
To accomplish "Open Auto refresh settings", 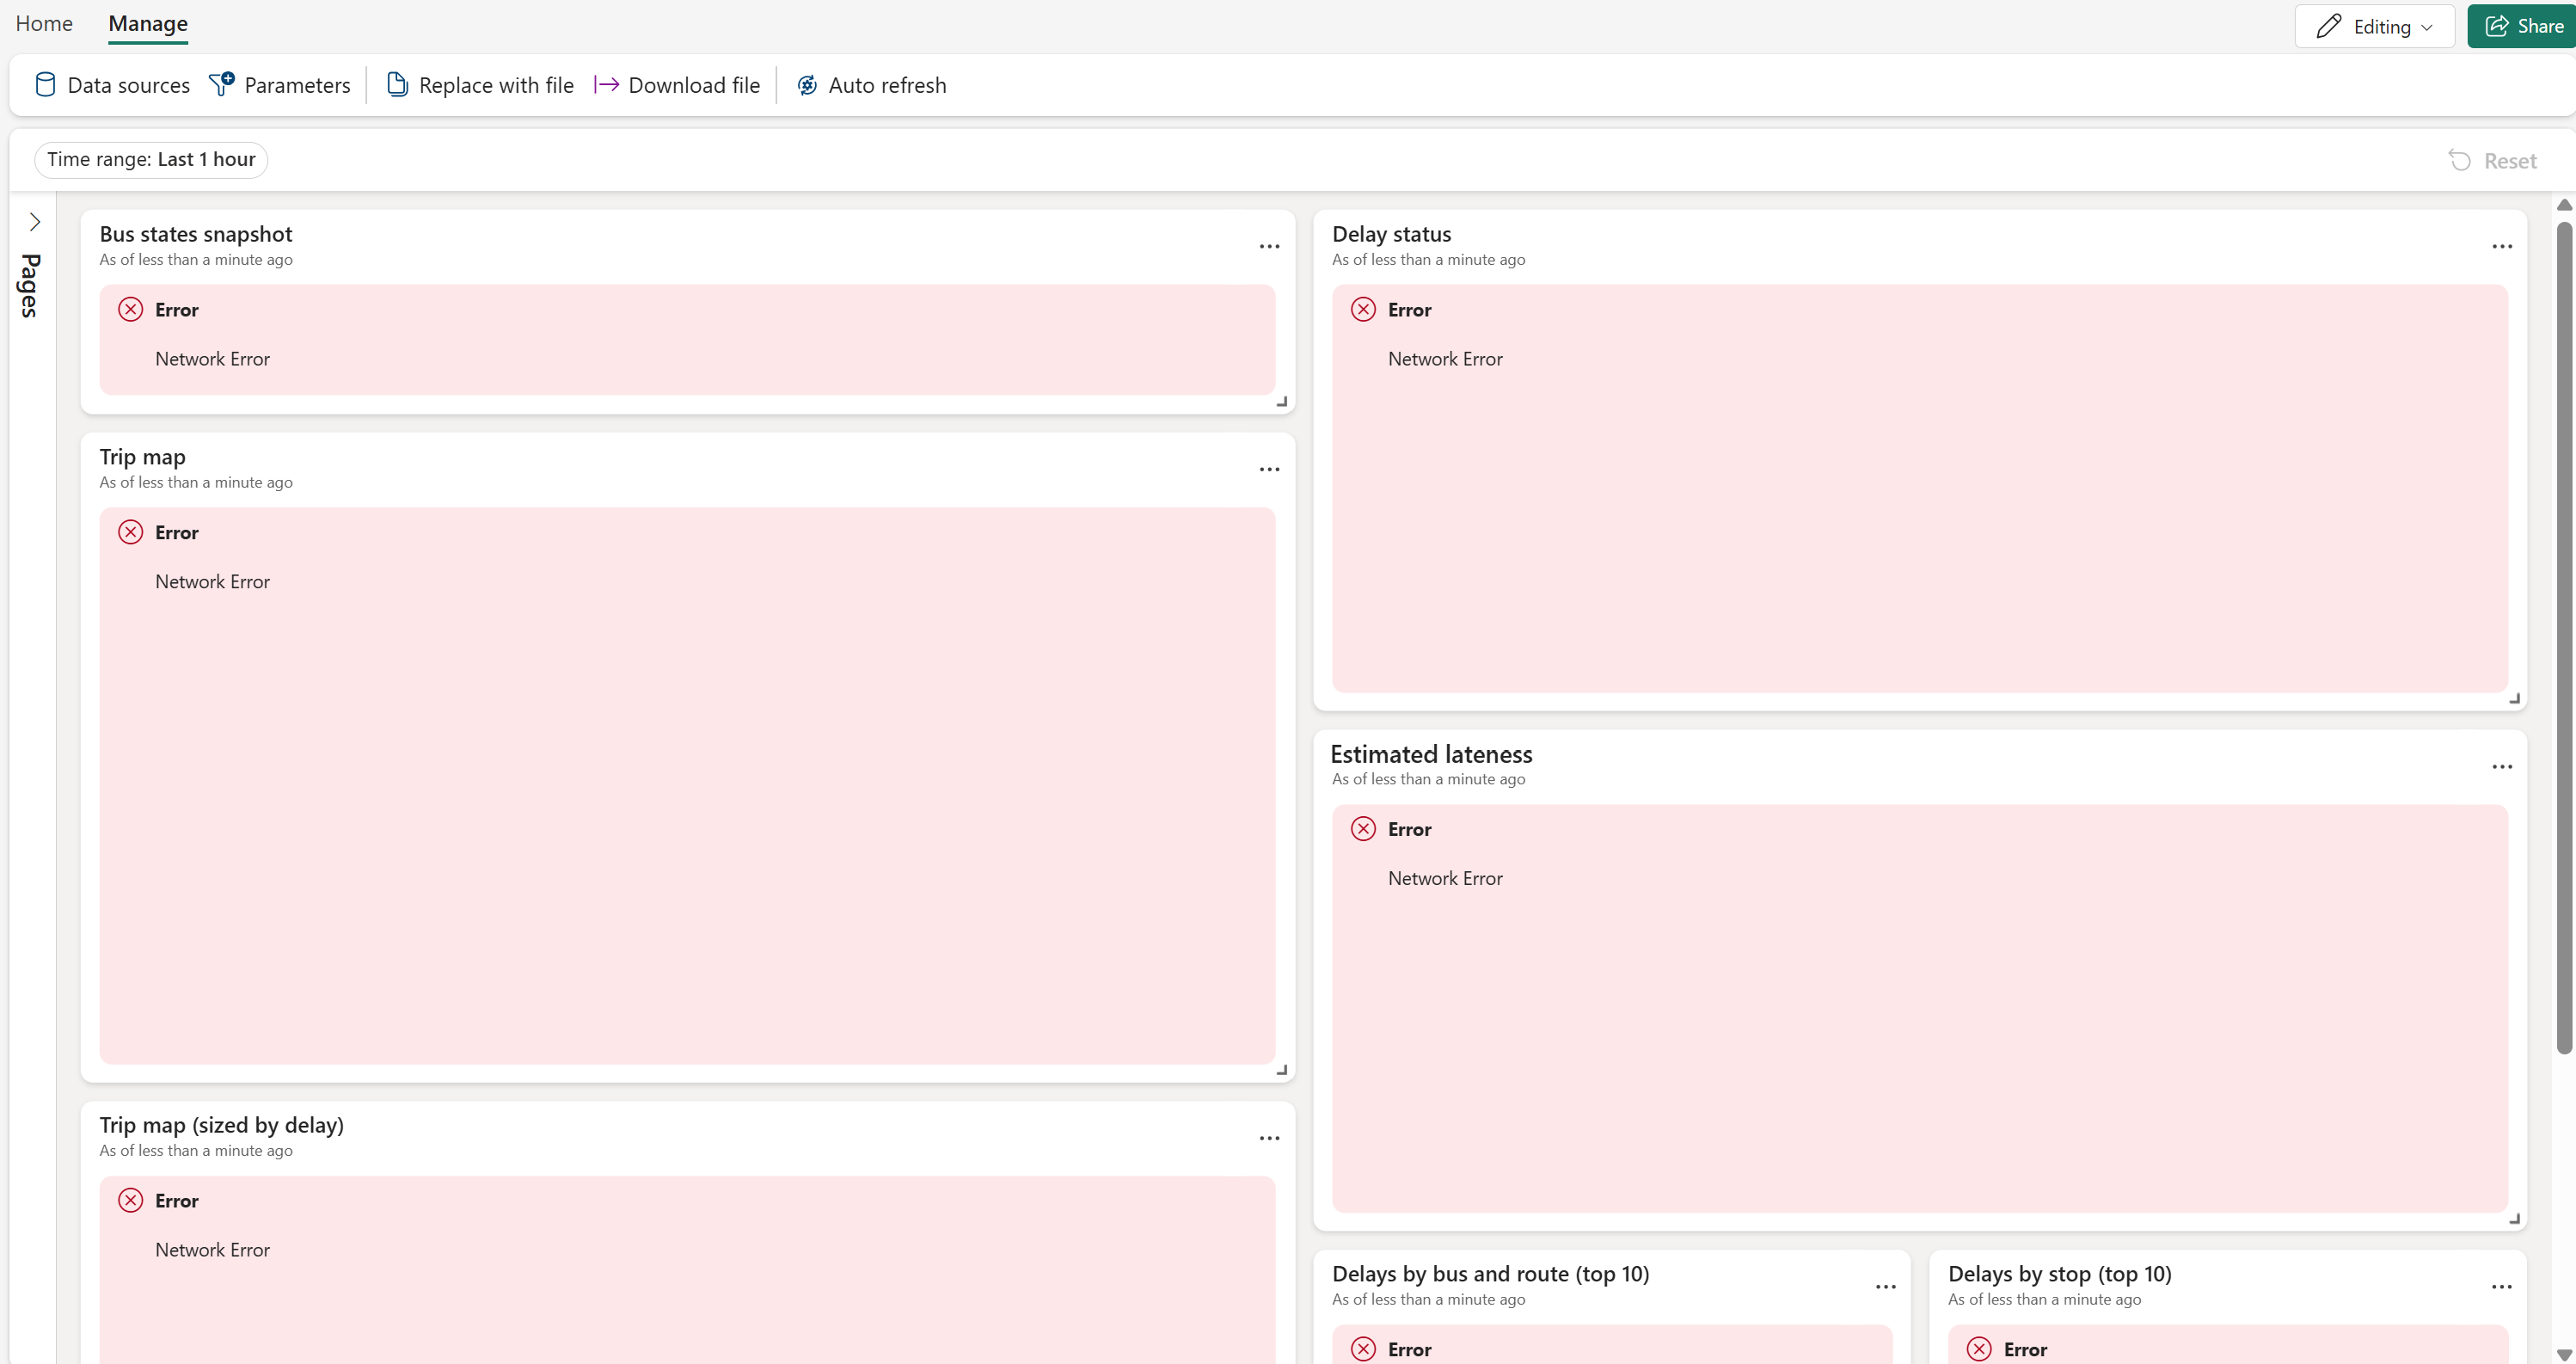I will 806,85.
